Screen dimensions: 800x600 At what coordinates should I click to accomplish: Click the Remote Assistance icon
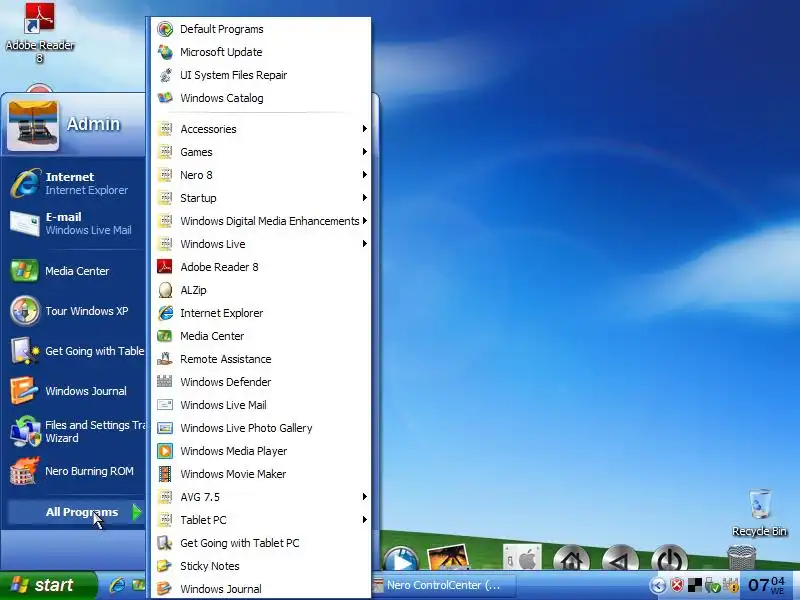(165, 359)
